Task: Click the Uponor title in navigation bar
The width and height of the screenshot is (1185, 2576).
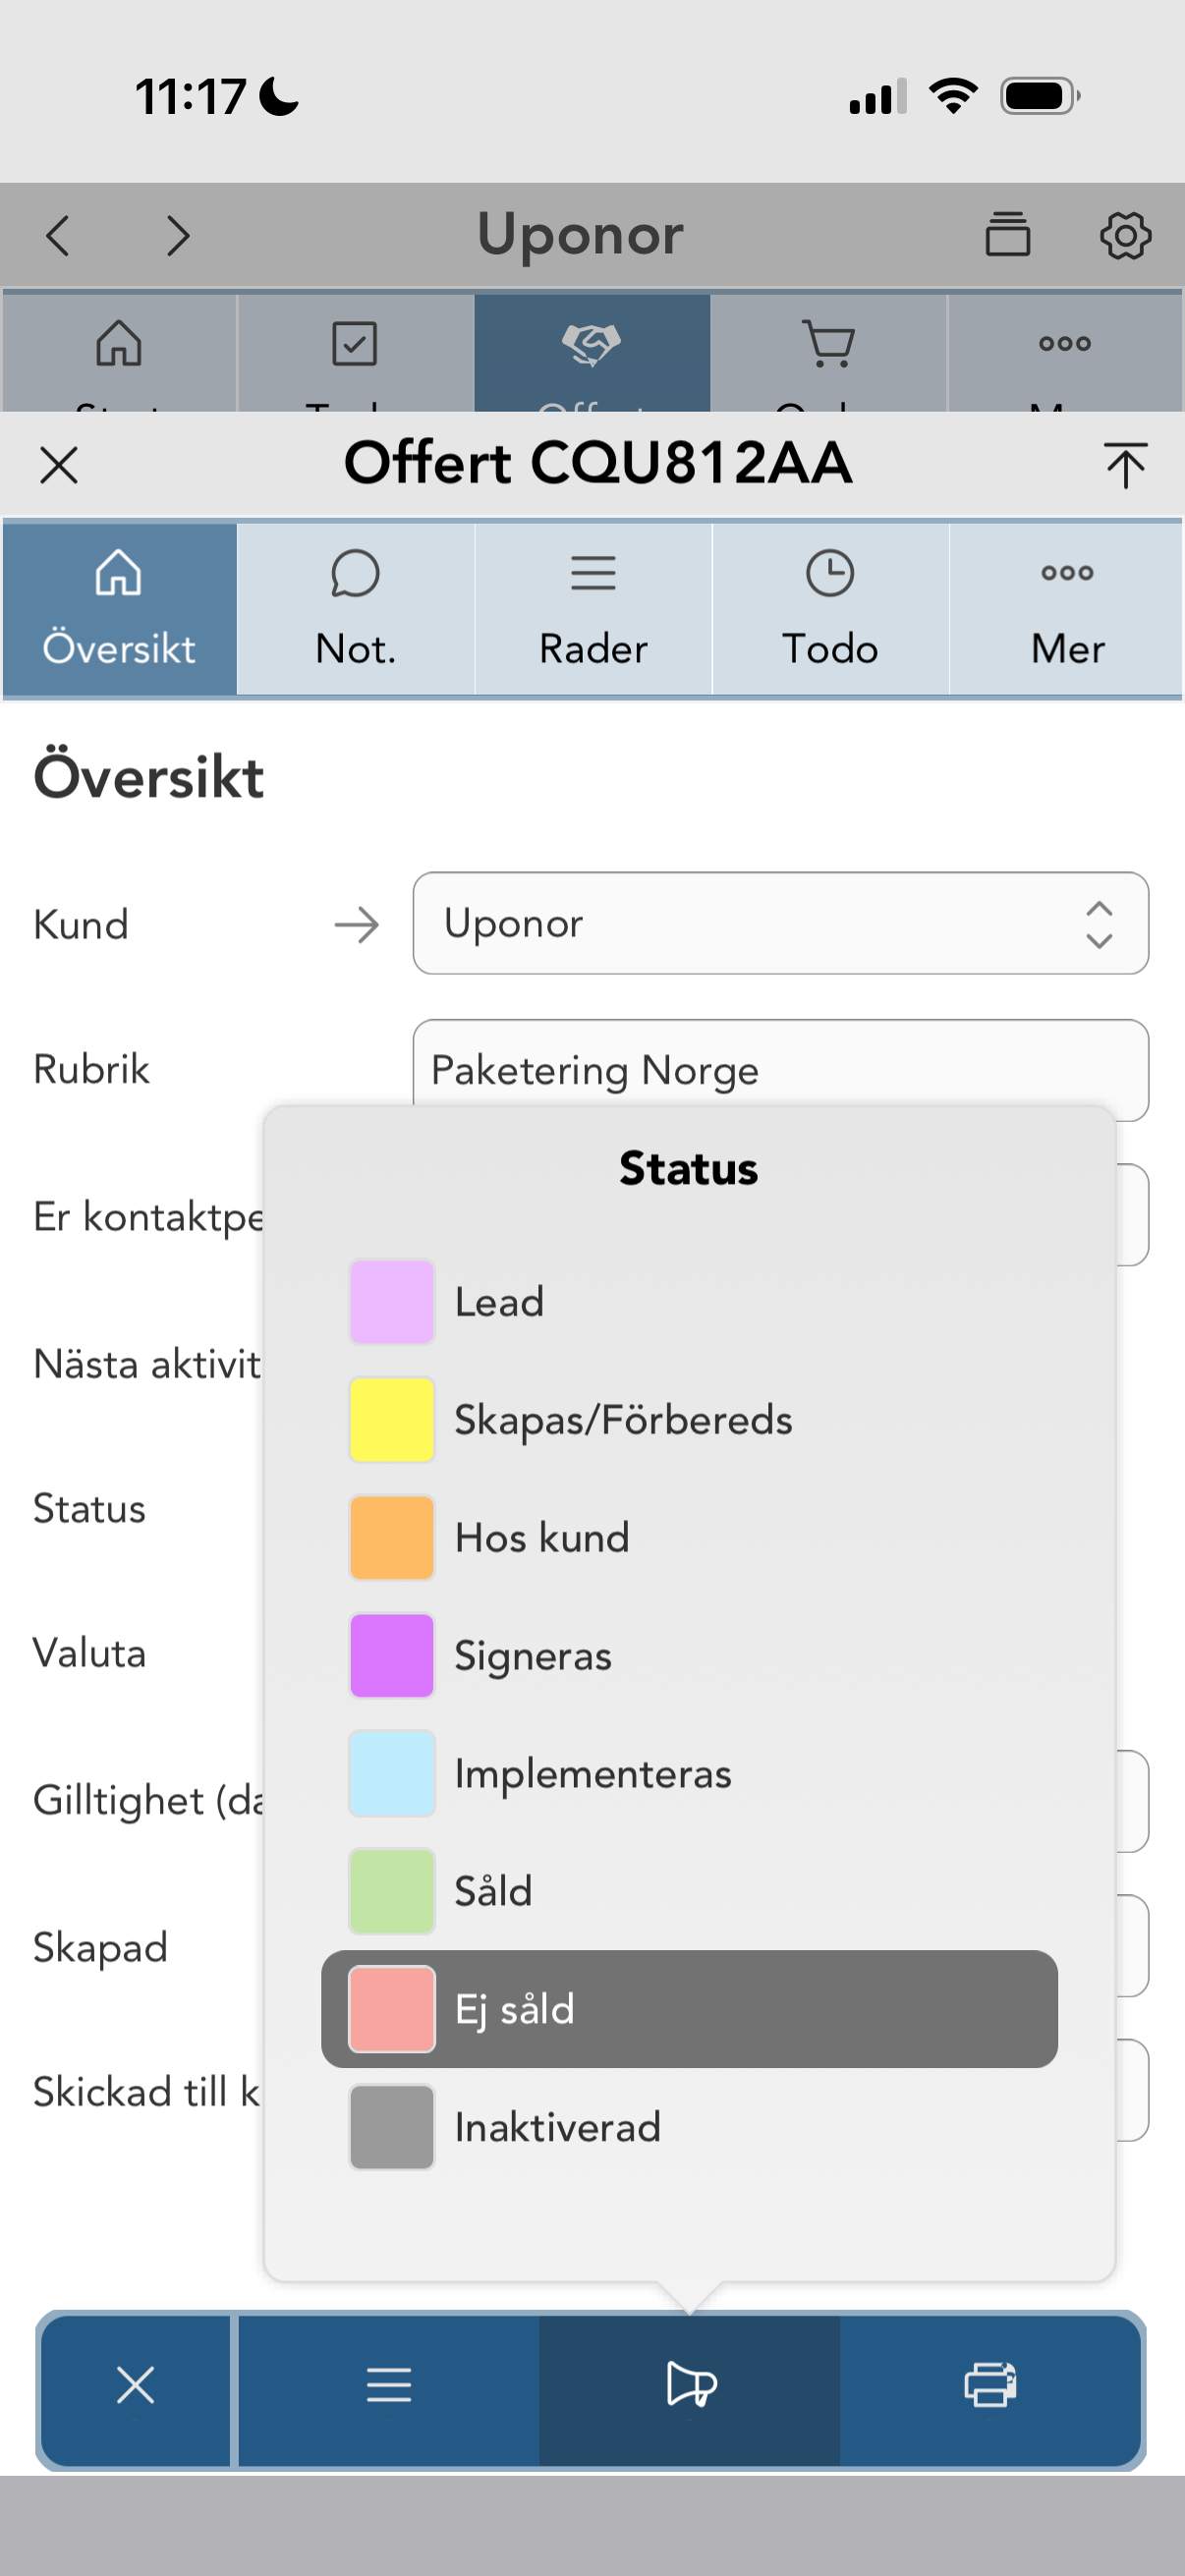Action: coord(580,236)
